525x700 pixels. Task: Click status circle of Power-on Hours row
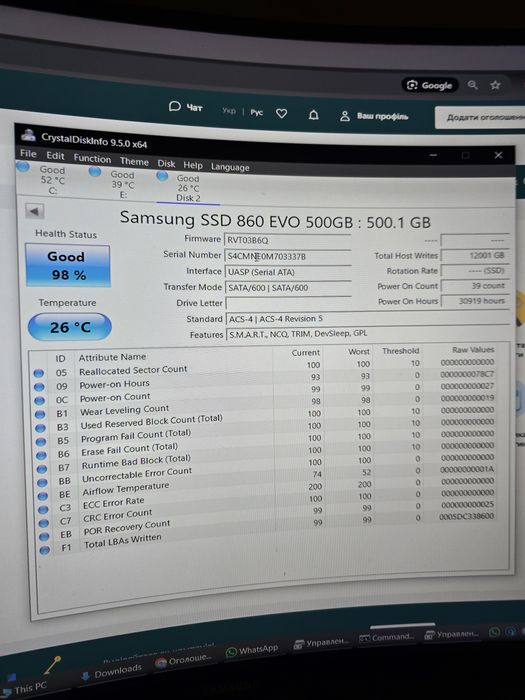tap(39, 387)
